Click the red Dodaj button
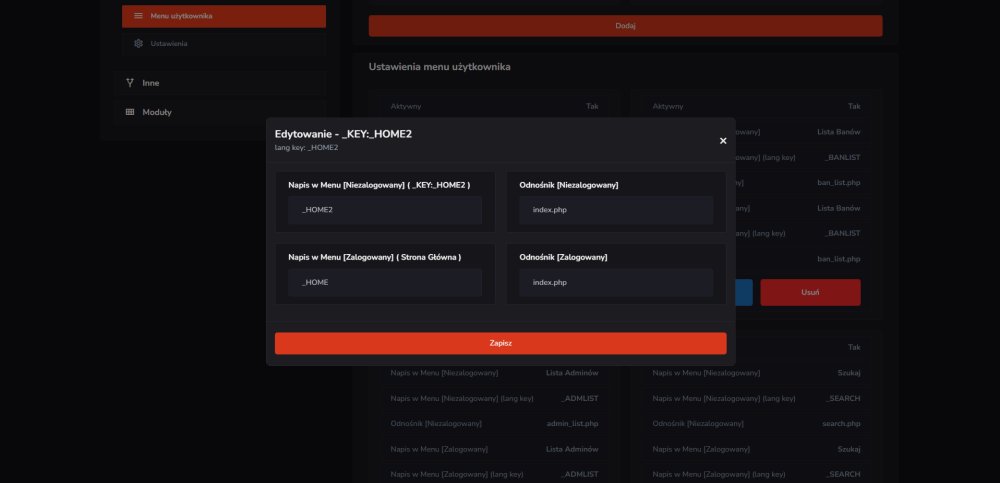1000x483 pixels. [626, 26]
